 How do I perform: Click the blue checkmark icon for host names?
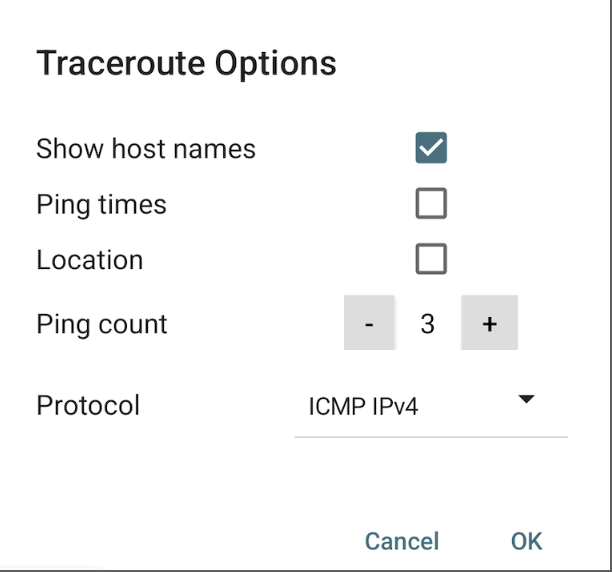[x=431, y=149]
